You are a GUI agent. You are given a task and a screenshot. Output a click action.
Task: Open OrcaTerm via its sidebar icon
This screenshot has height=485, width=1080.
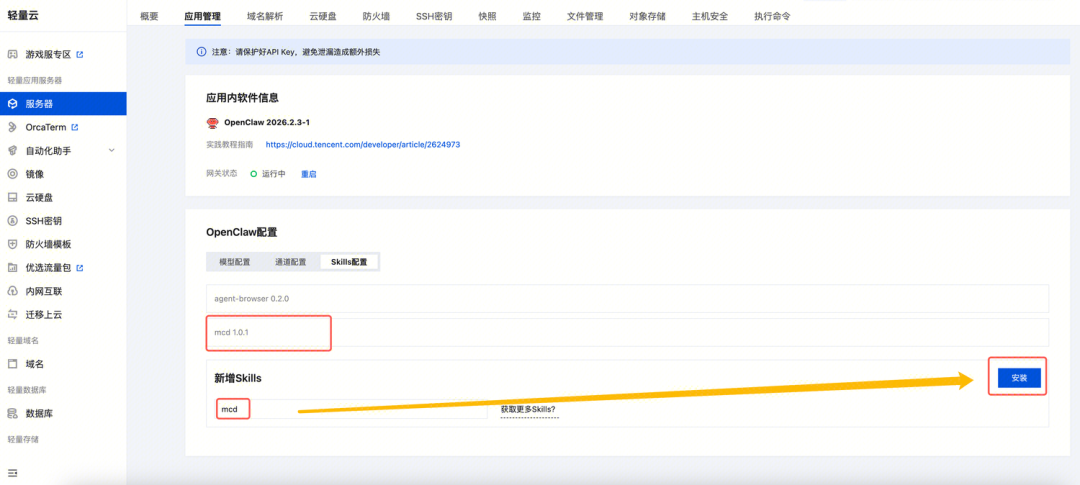(12, 127)
